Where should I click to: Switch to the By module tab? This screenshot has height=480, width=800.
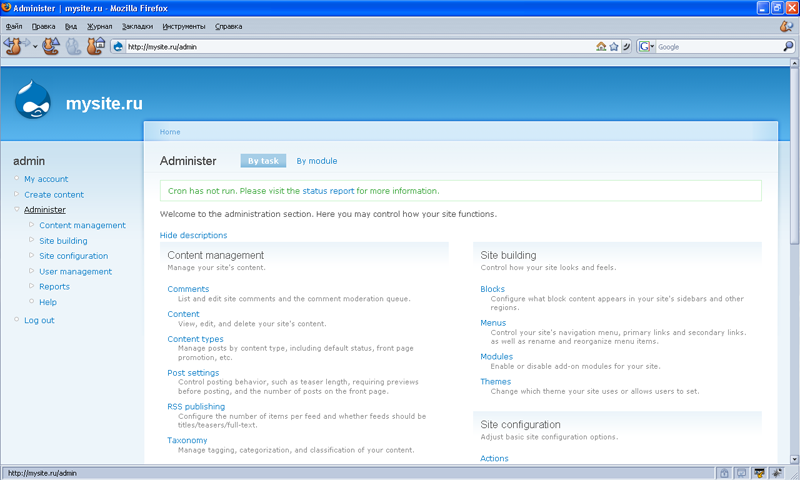[x=317, y=161]
